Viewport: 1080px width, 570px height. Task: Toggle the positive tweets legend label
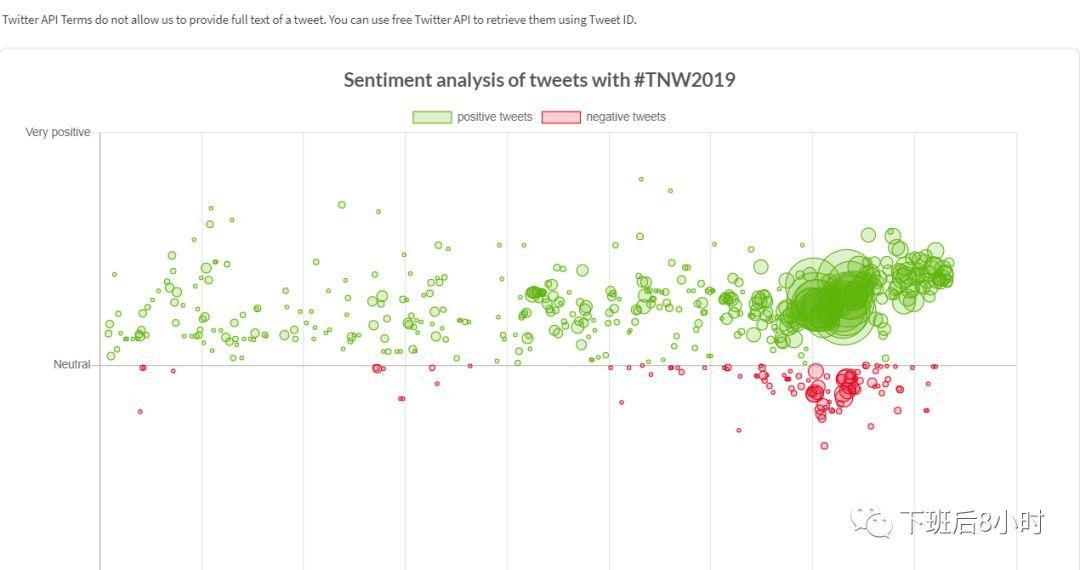tap(494, 117)
